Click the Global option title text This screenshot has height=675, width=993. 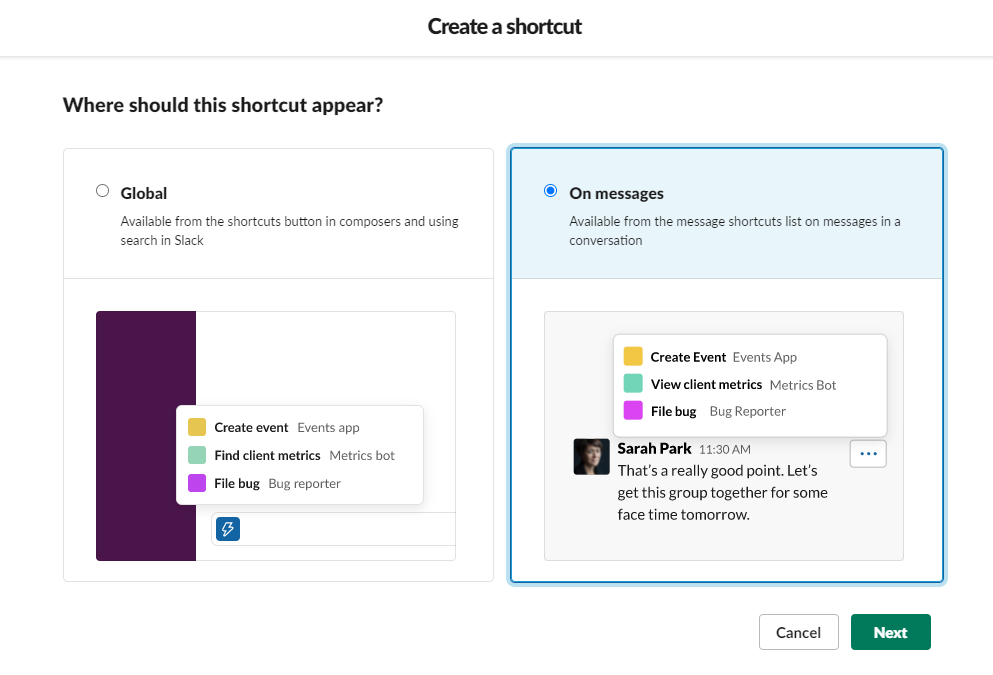[144, 193]
